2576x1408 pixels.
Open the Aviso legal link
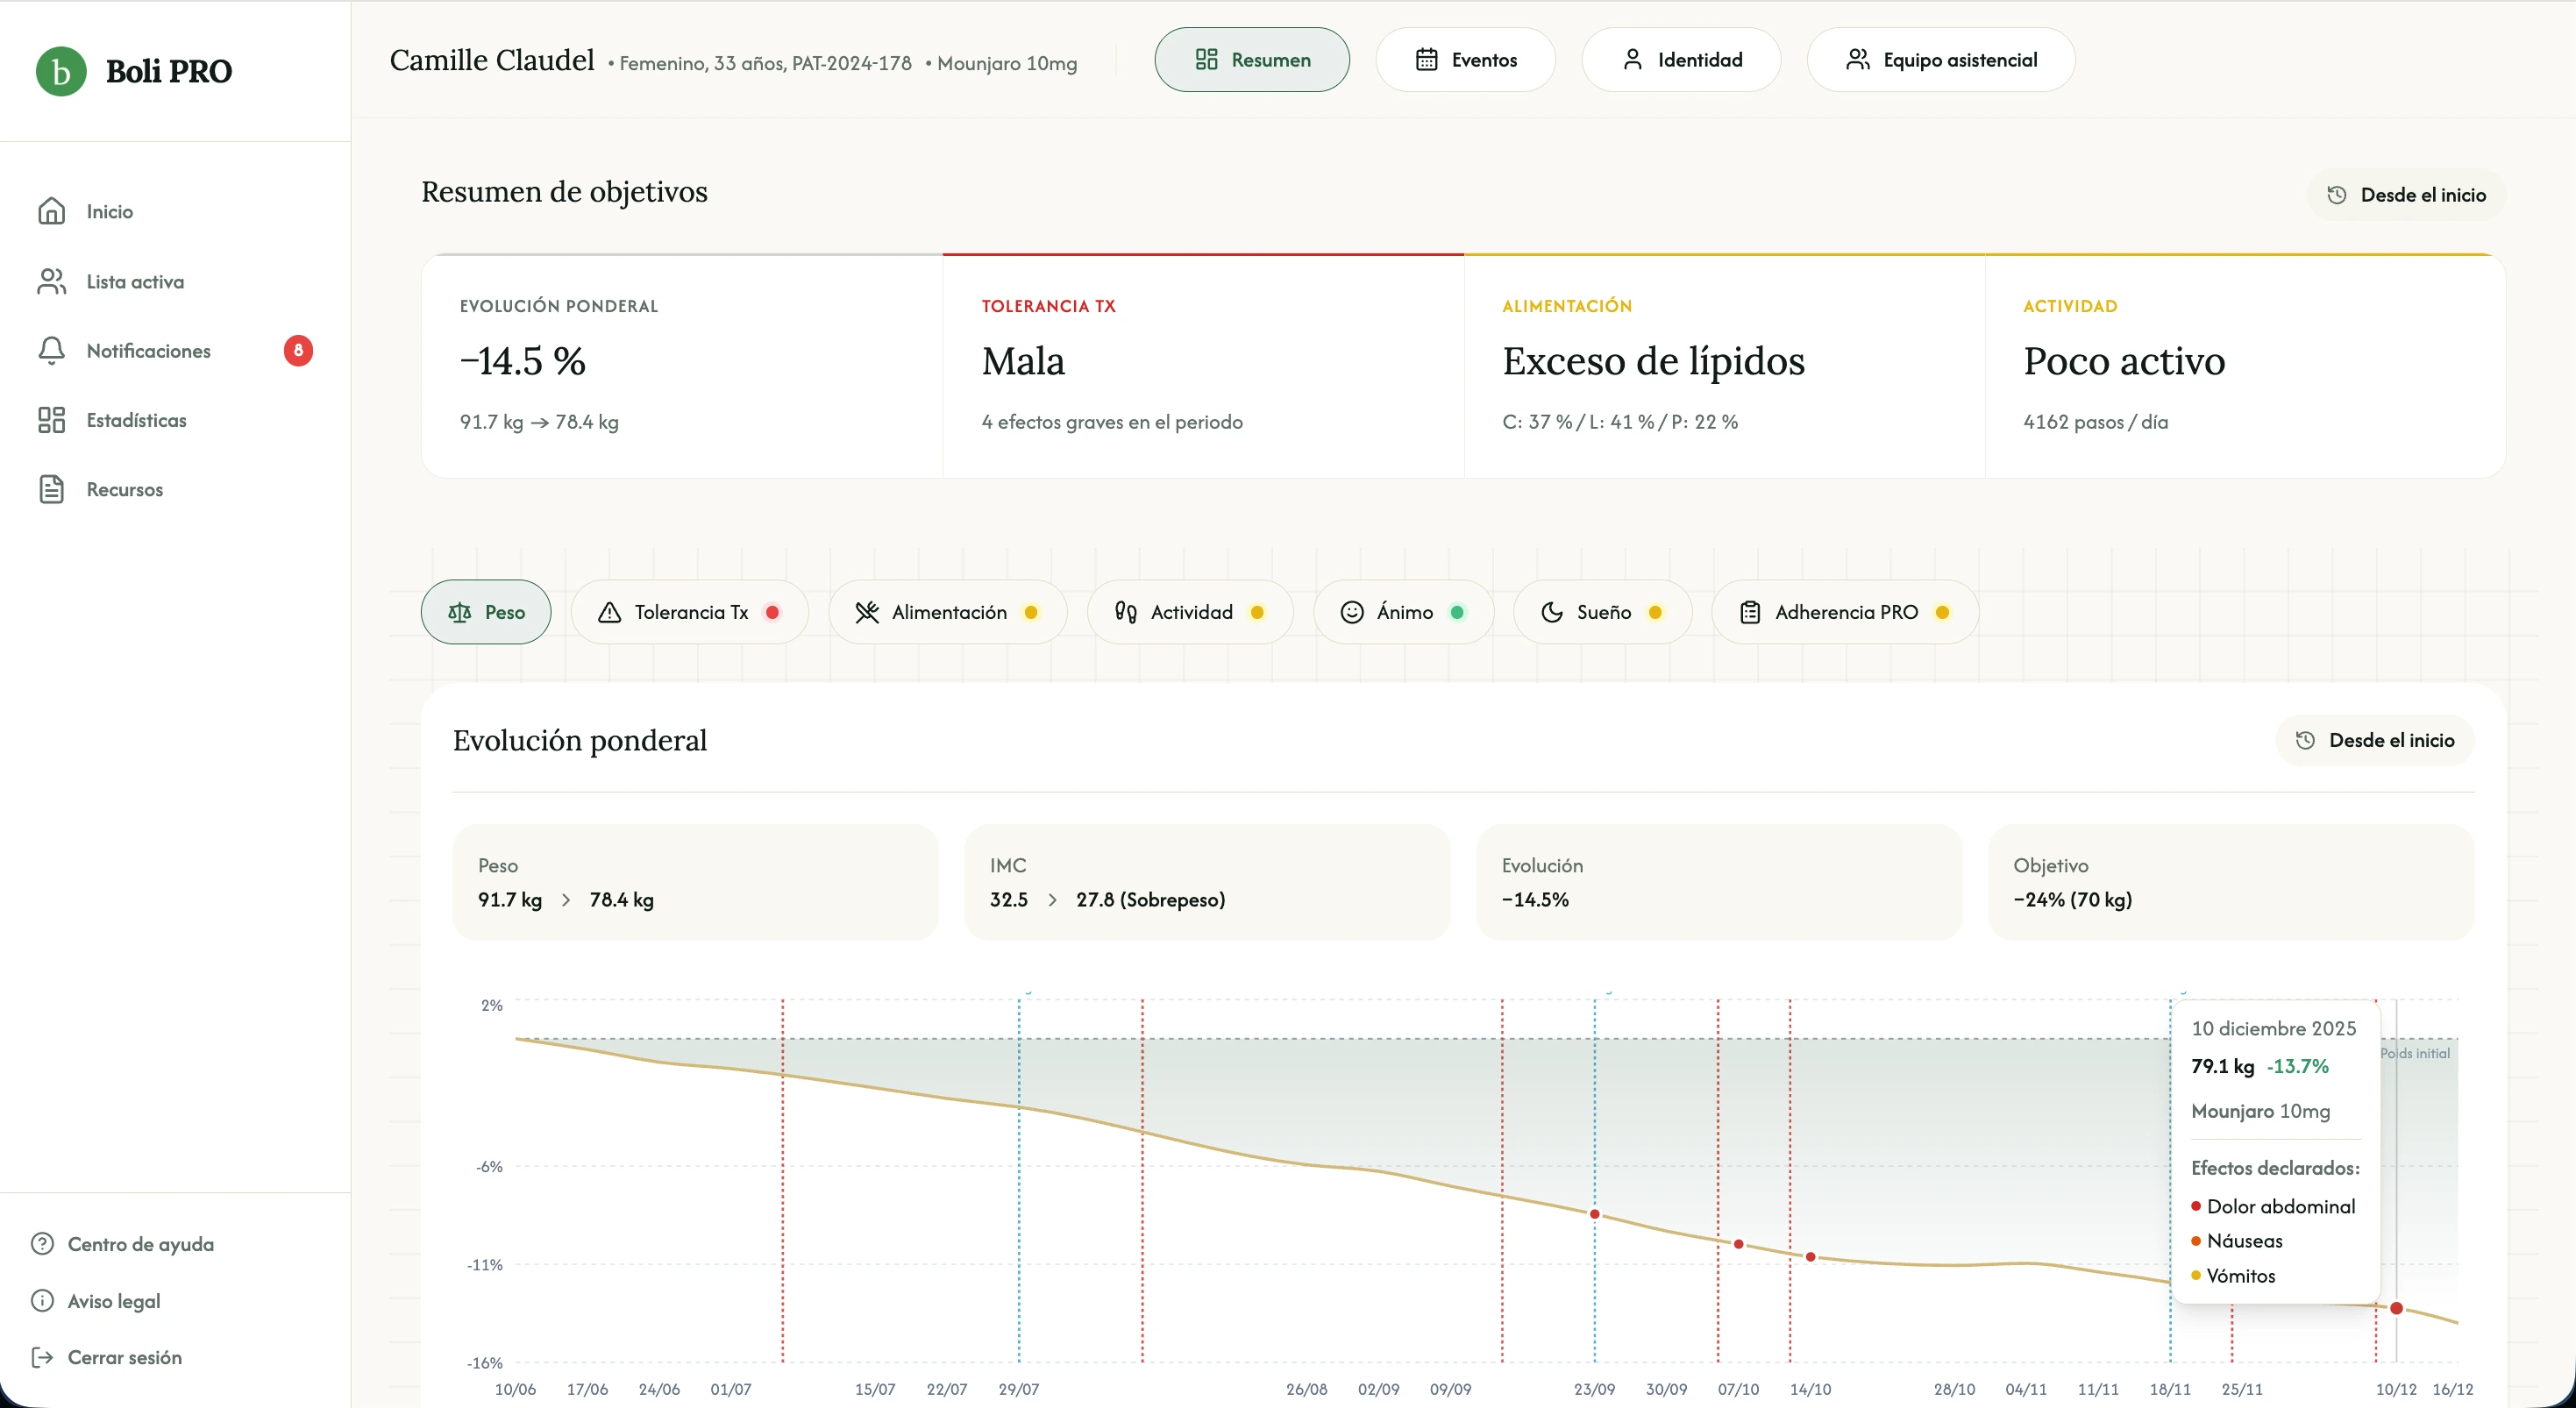click(x=113, y=1301)
